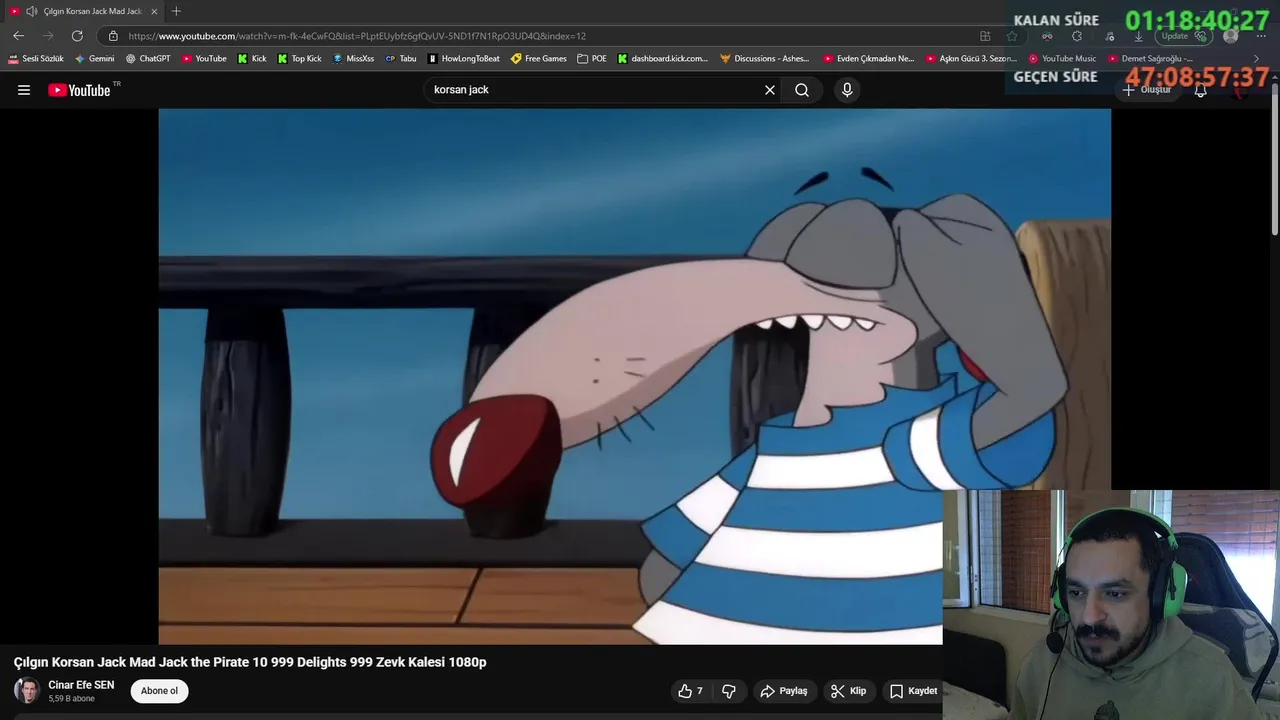The width and height of the screenshot is (1280, 720).
Task: Open the dashboard.kick.com bookmark
Action: (x=663, y=59)
